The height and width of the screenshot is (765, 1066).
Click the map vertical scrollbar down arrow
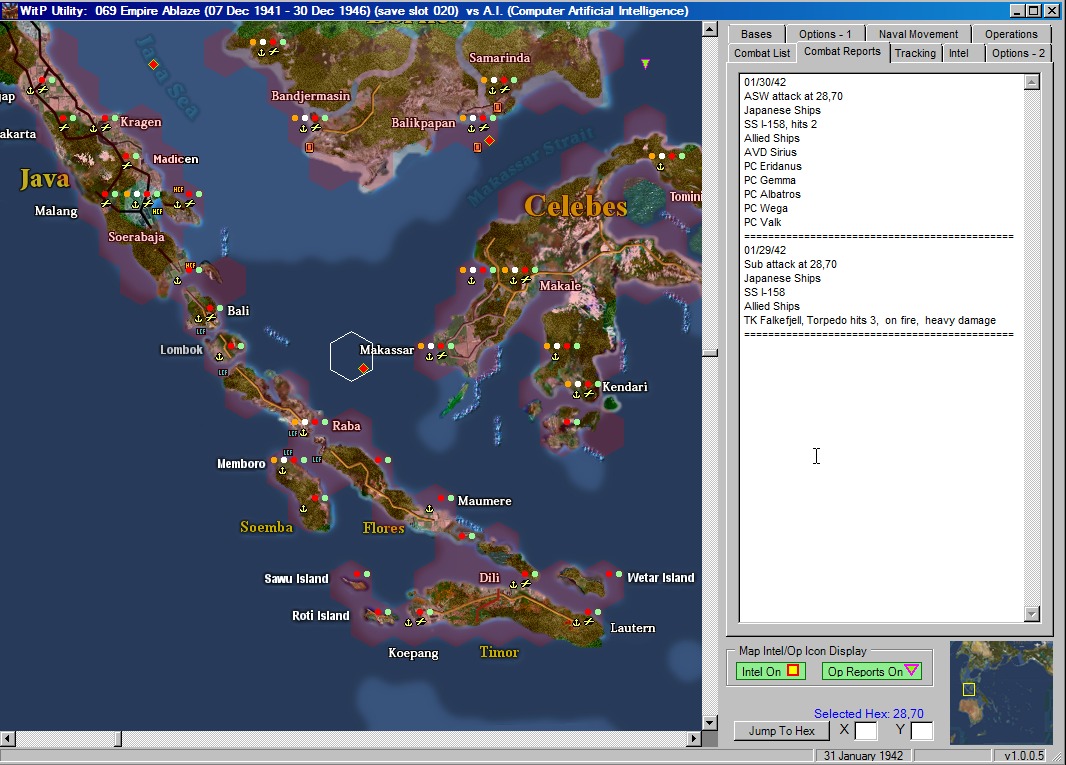click(x=710, y=723)
